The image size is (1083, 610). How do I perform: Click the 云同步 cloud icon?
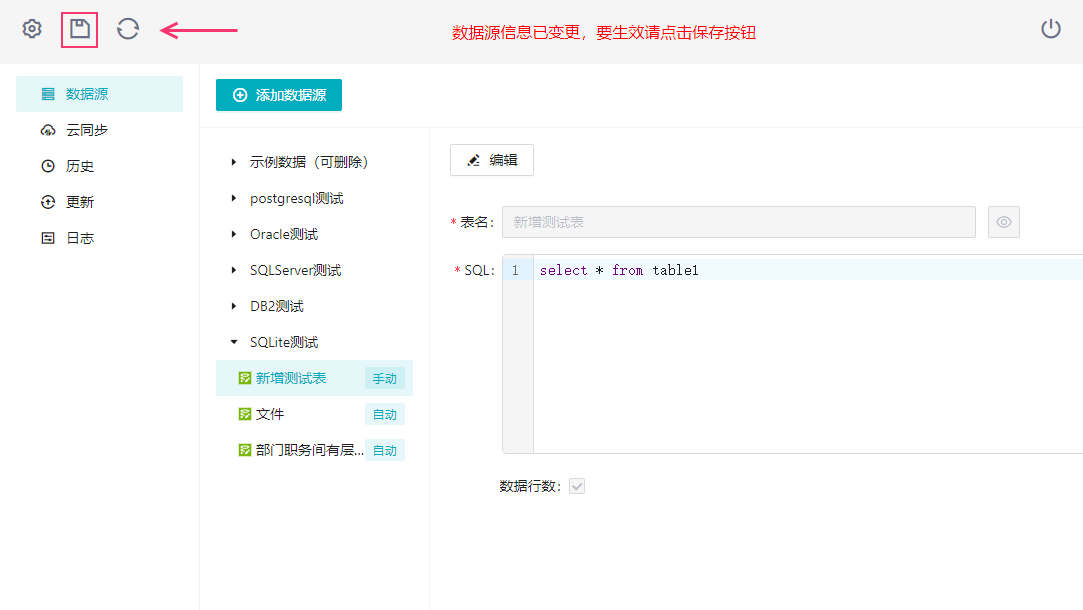(48, 130)
